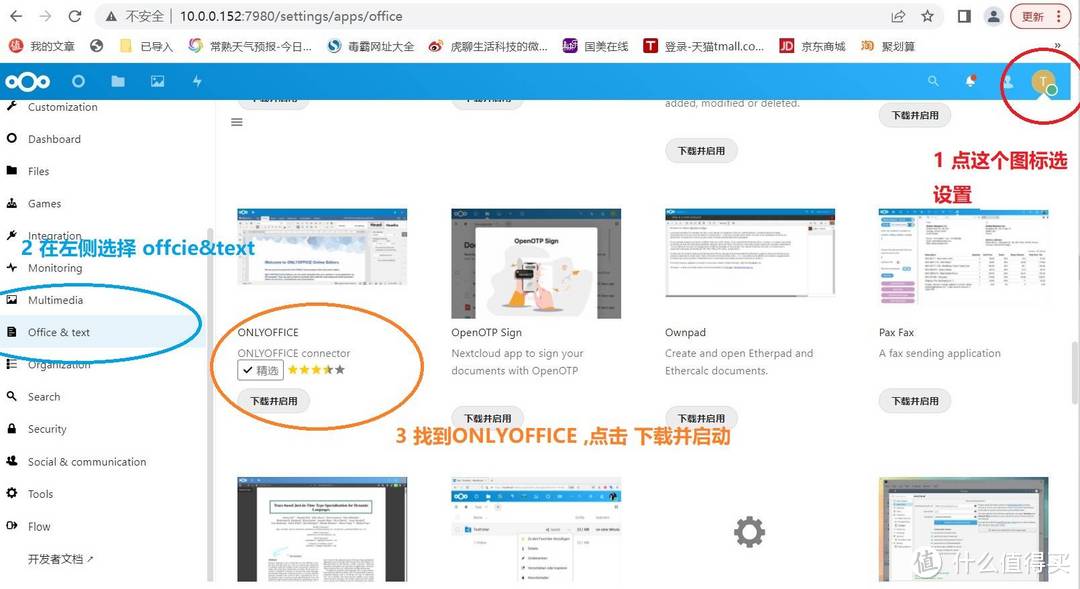This screenshot has width=1080, height=589.
Task: Select Games category in sidebar
Action: coord(44,204)
